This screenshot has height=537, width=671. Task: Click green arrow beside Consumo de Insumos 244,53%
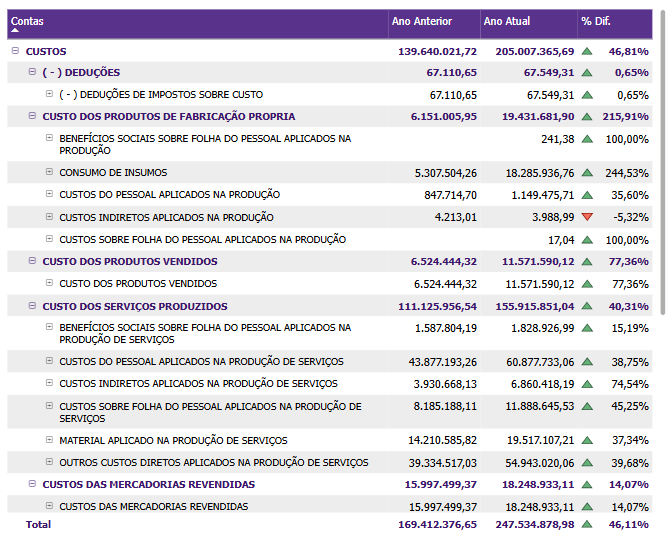coord(587,173)
